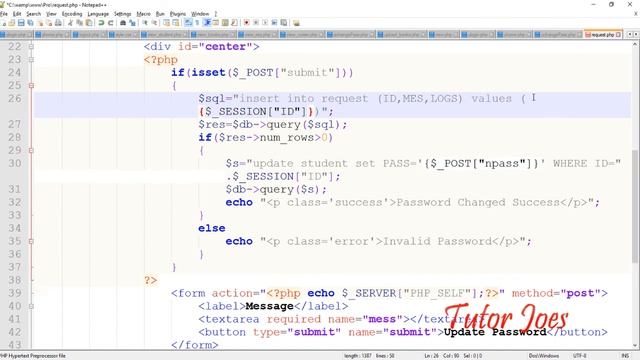Open the File menu

pos(4,14)
